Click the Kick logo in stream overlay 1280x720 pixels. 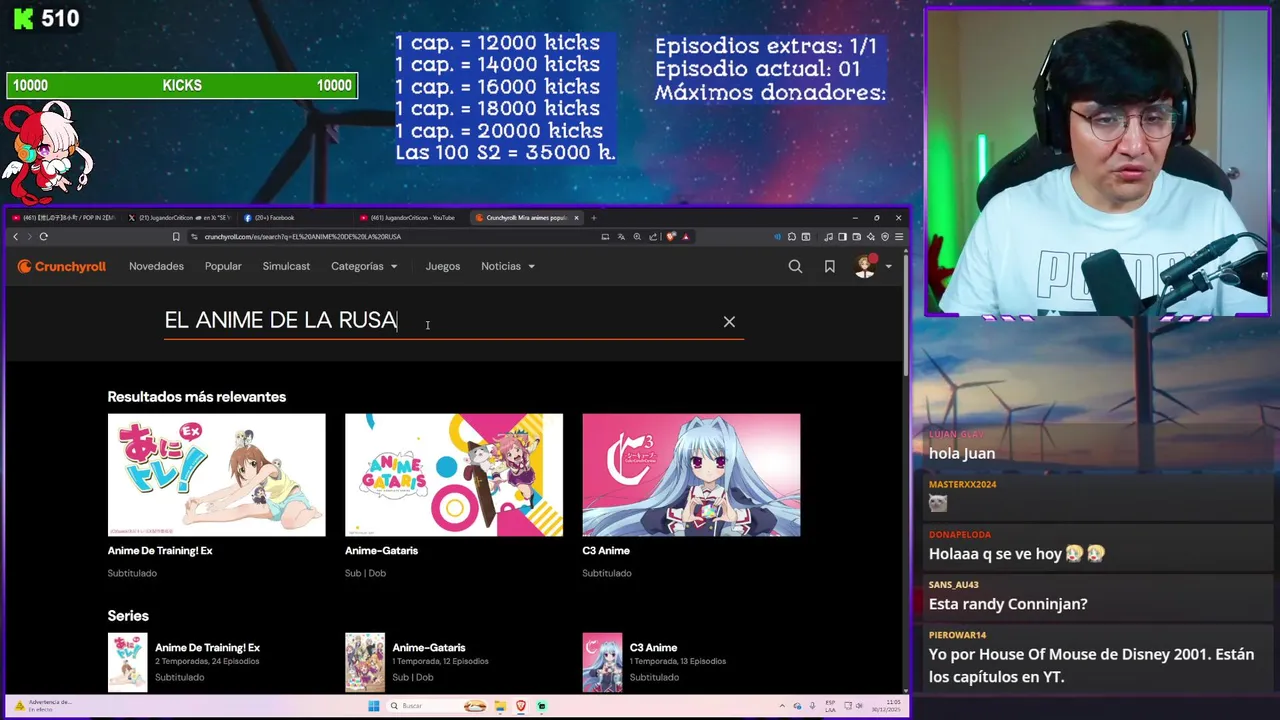tap(24, 18)
